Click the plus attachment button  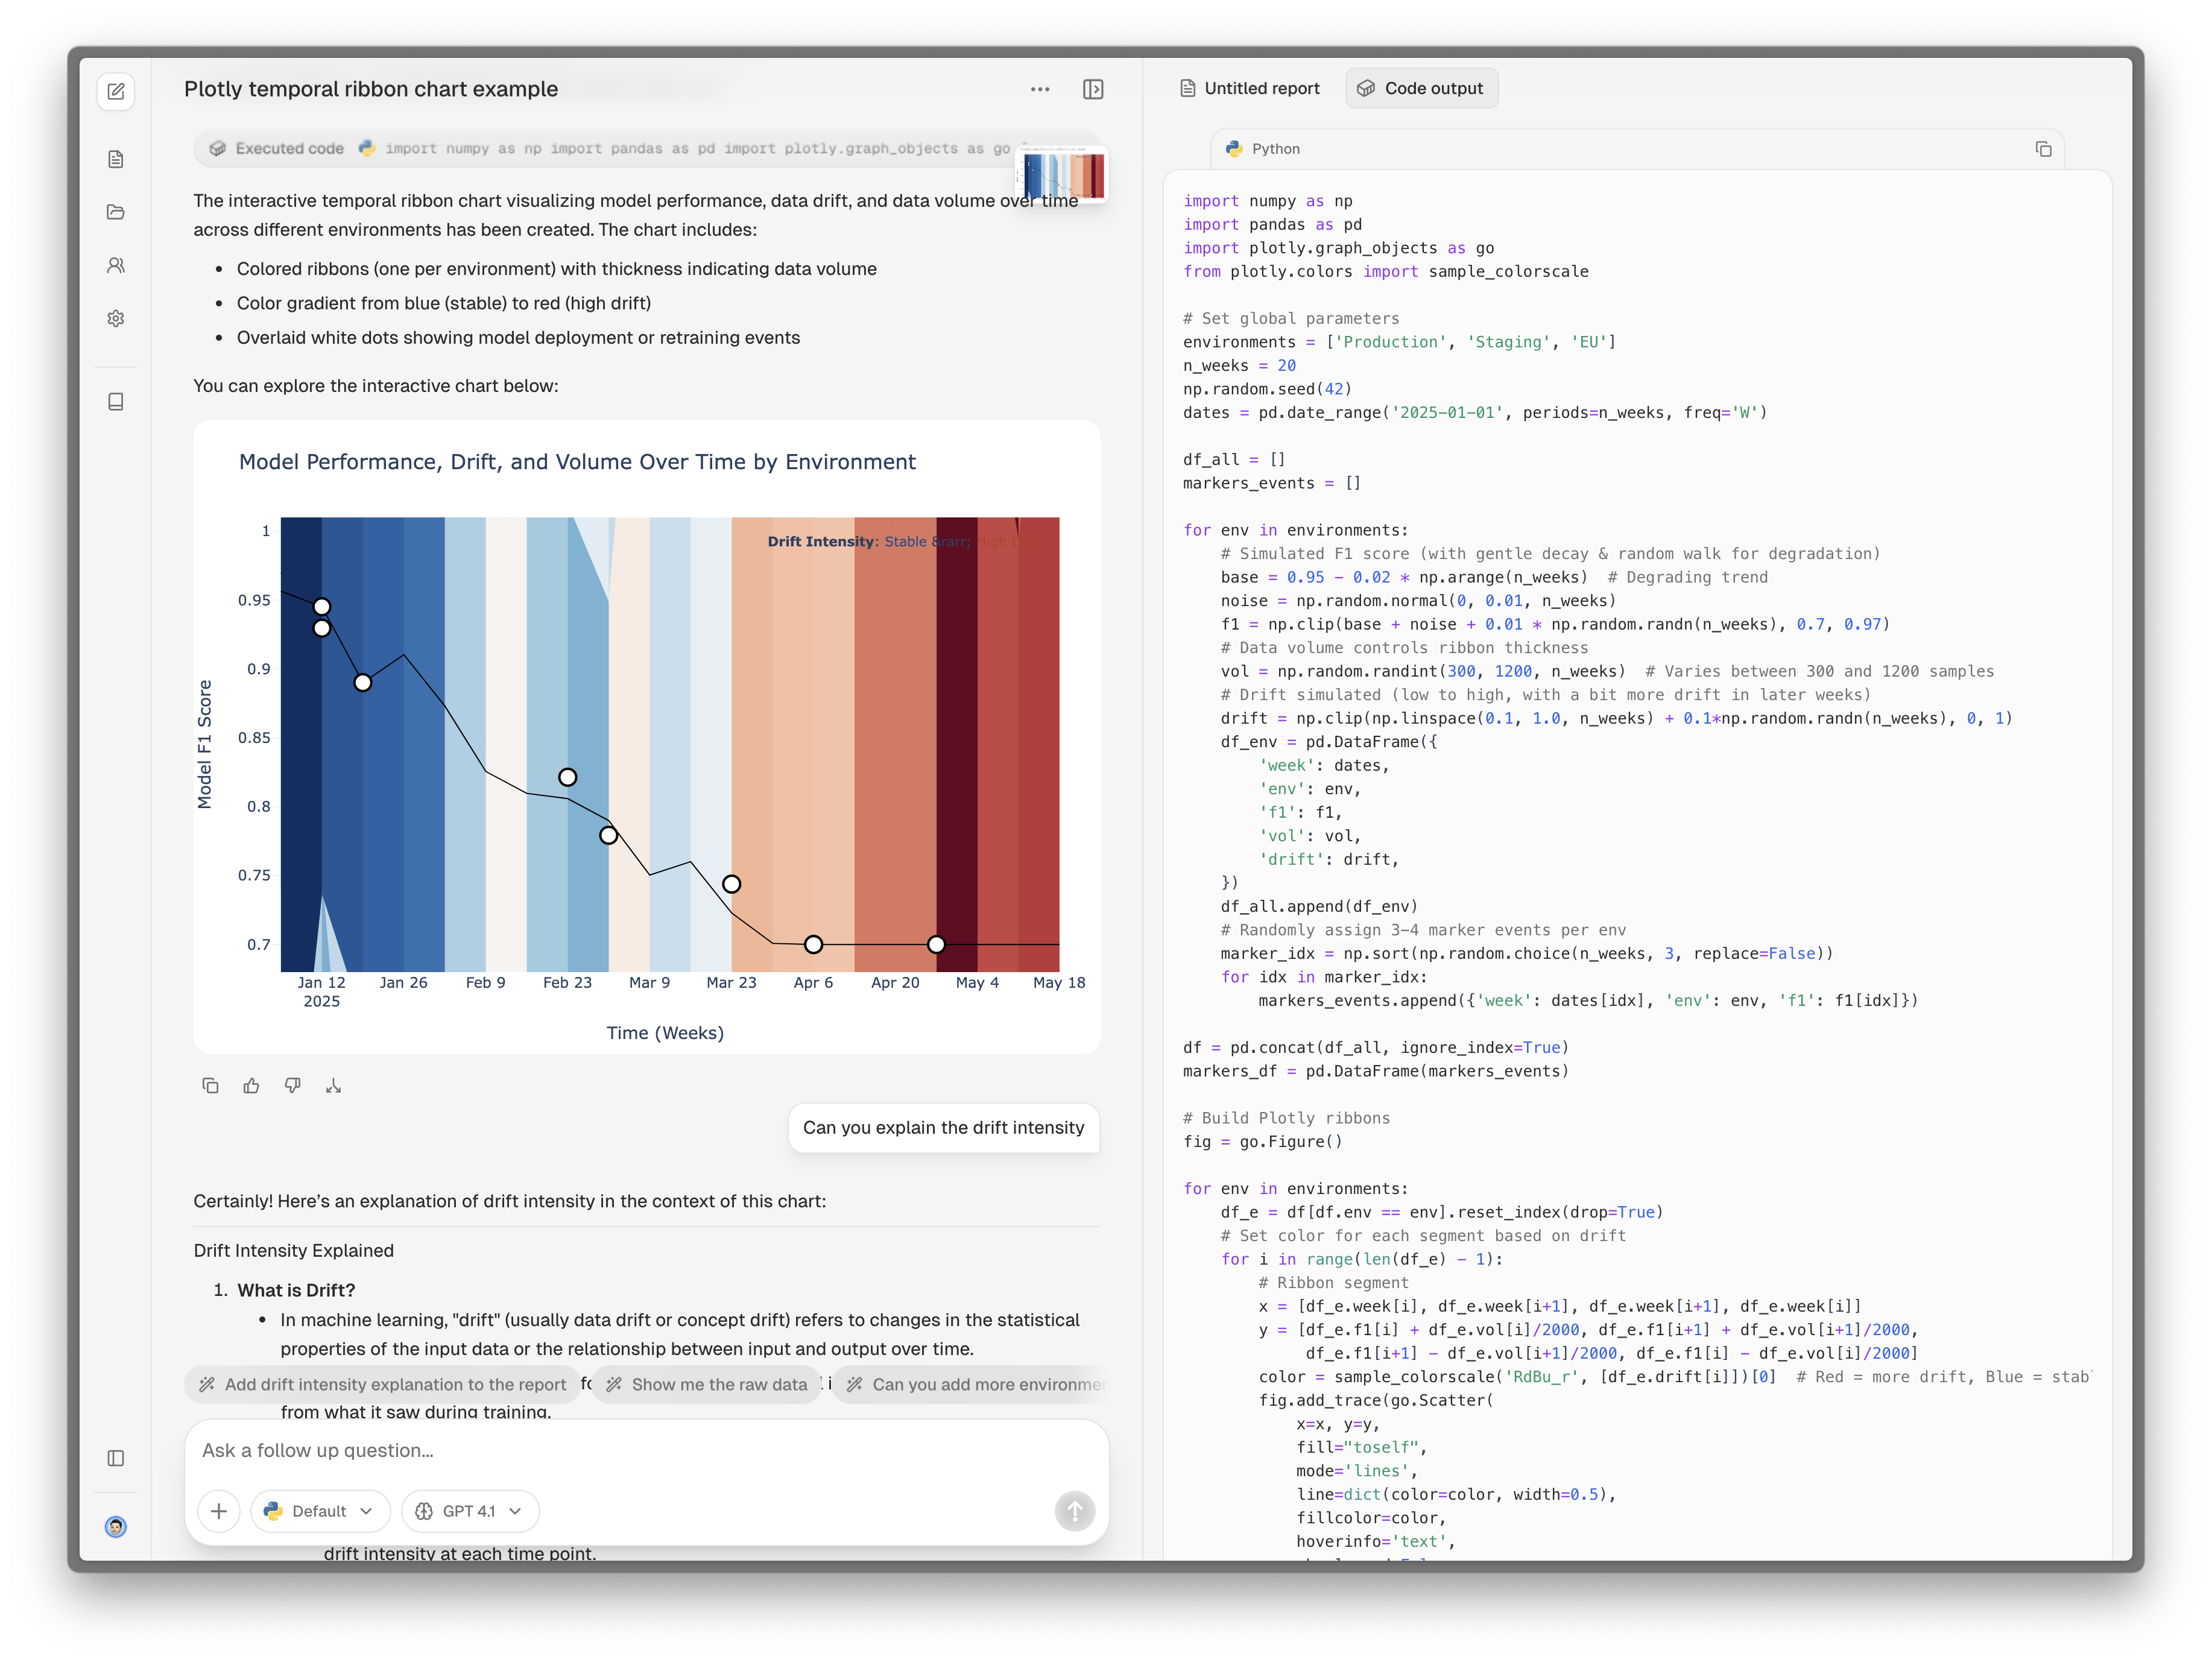pyautogui.click(x=219, y=1510)
